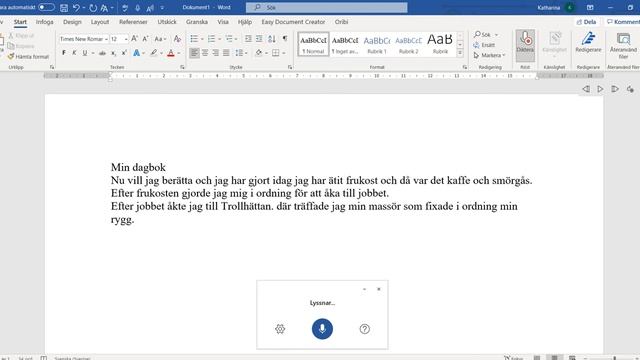Justify the paragraph text
The width and height of the screenshot is (640, 360).
(226, 53)
